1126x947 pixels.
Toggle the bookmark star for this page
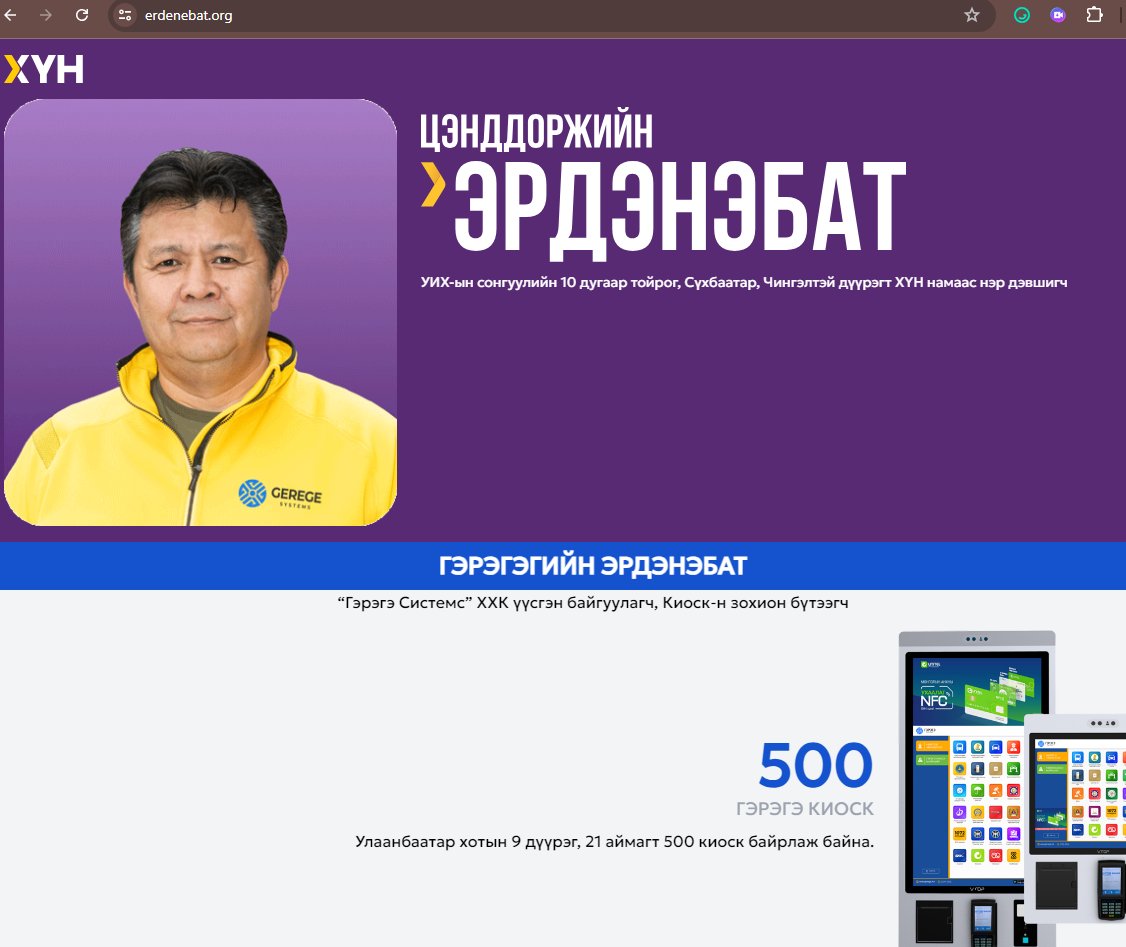point(970,15)
